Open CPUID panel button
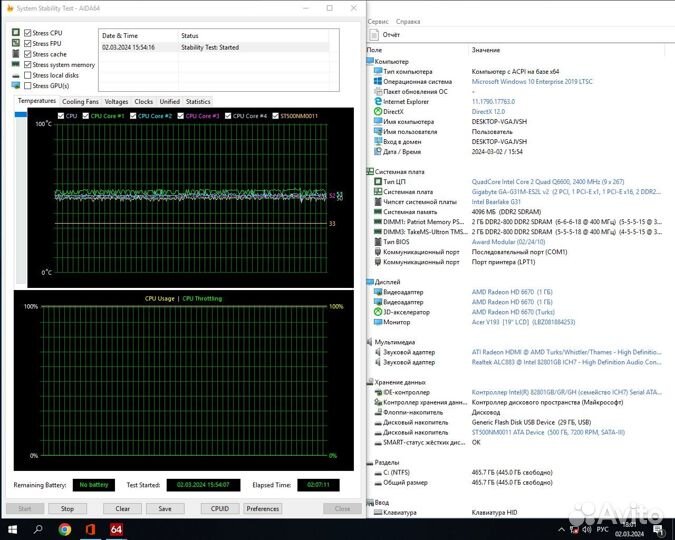Screen dimensions: 675x540 [220, 509]
